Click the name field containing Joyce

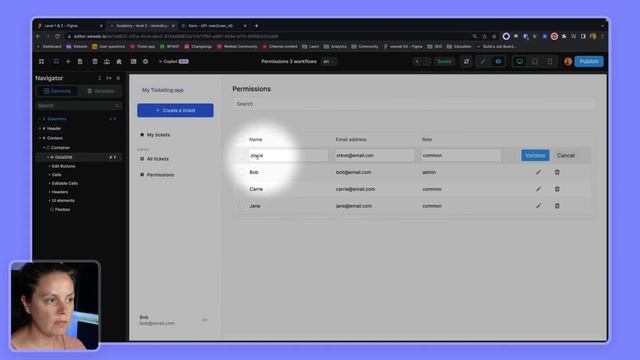point(288,156)
